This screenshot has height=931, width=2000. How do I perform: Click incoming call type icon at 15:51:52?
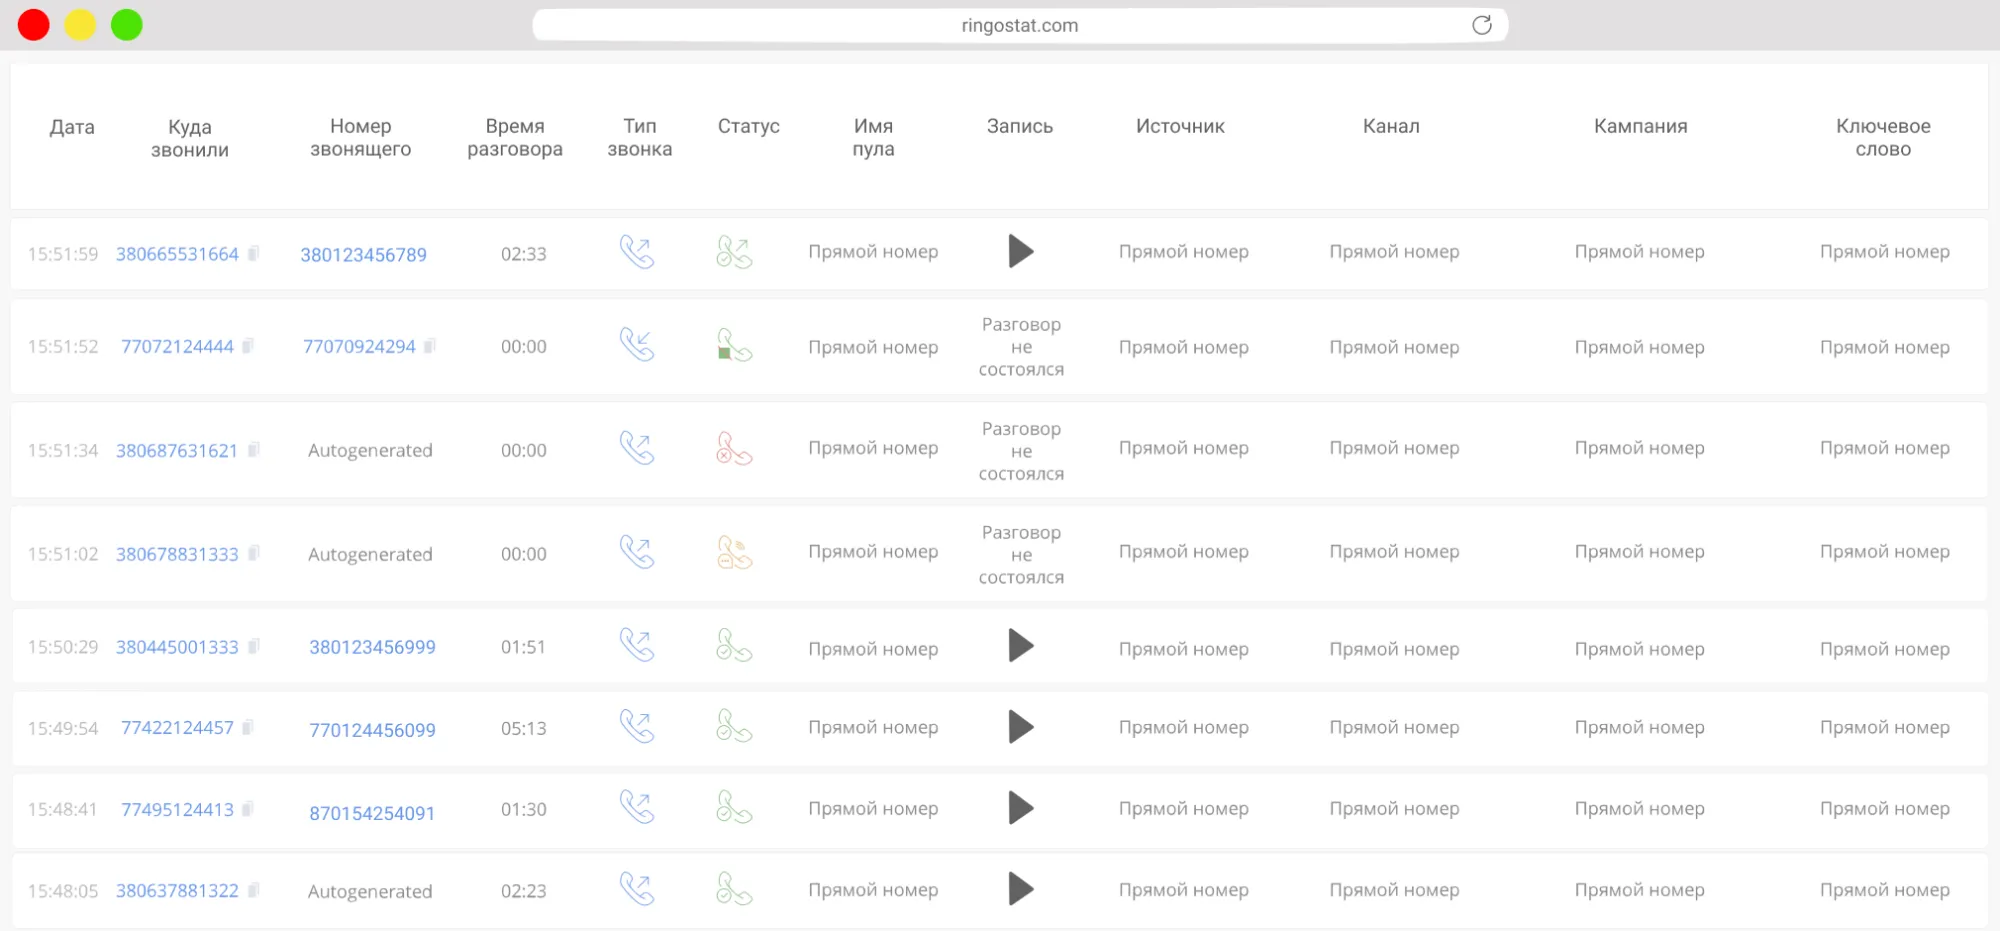pos(637,345)
